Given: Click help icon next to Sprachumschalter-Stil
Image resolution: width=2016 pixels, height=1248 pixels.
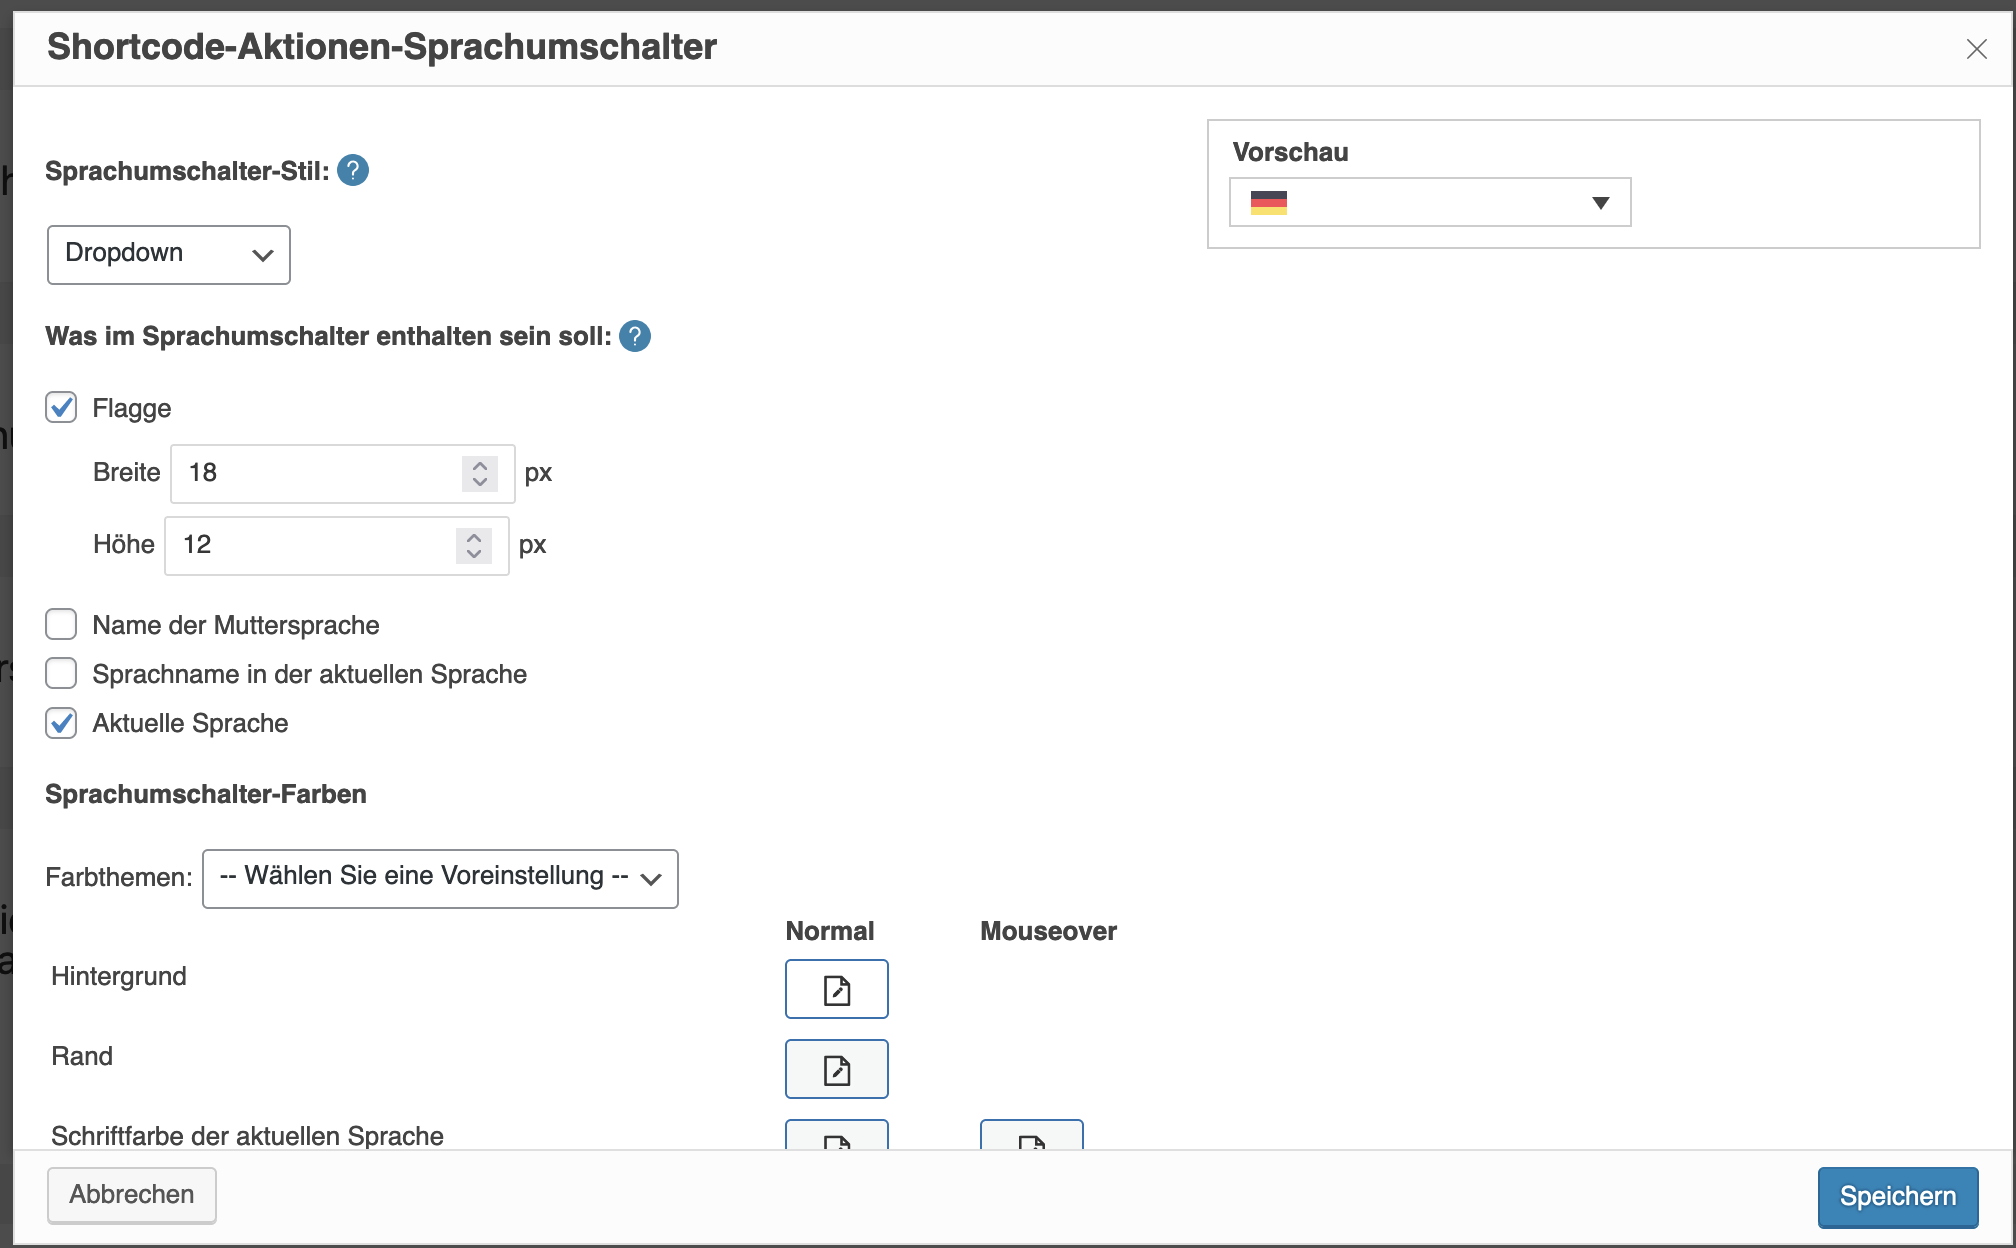Looking at the screenshot, I should click(353, 171).
